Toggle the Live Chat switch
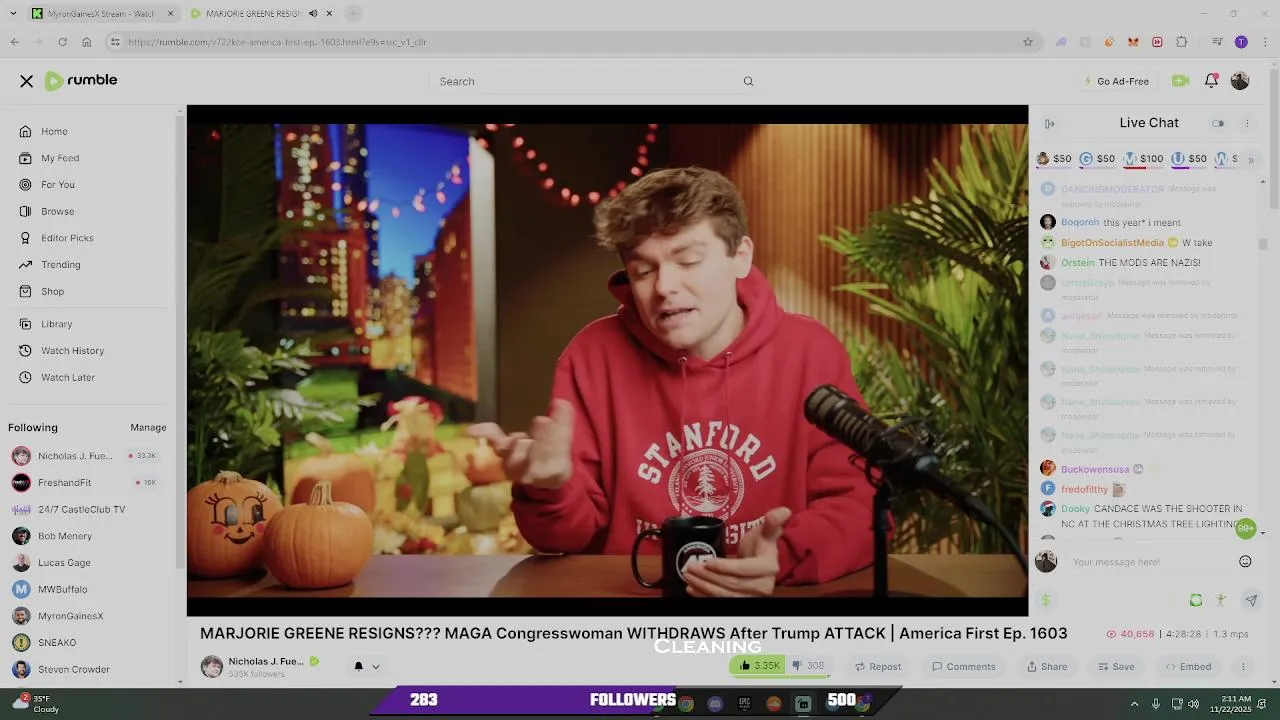 1218,124
